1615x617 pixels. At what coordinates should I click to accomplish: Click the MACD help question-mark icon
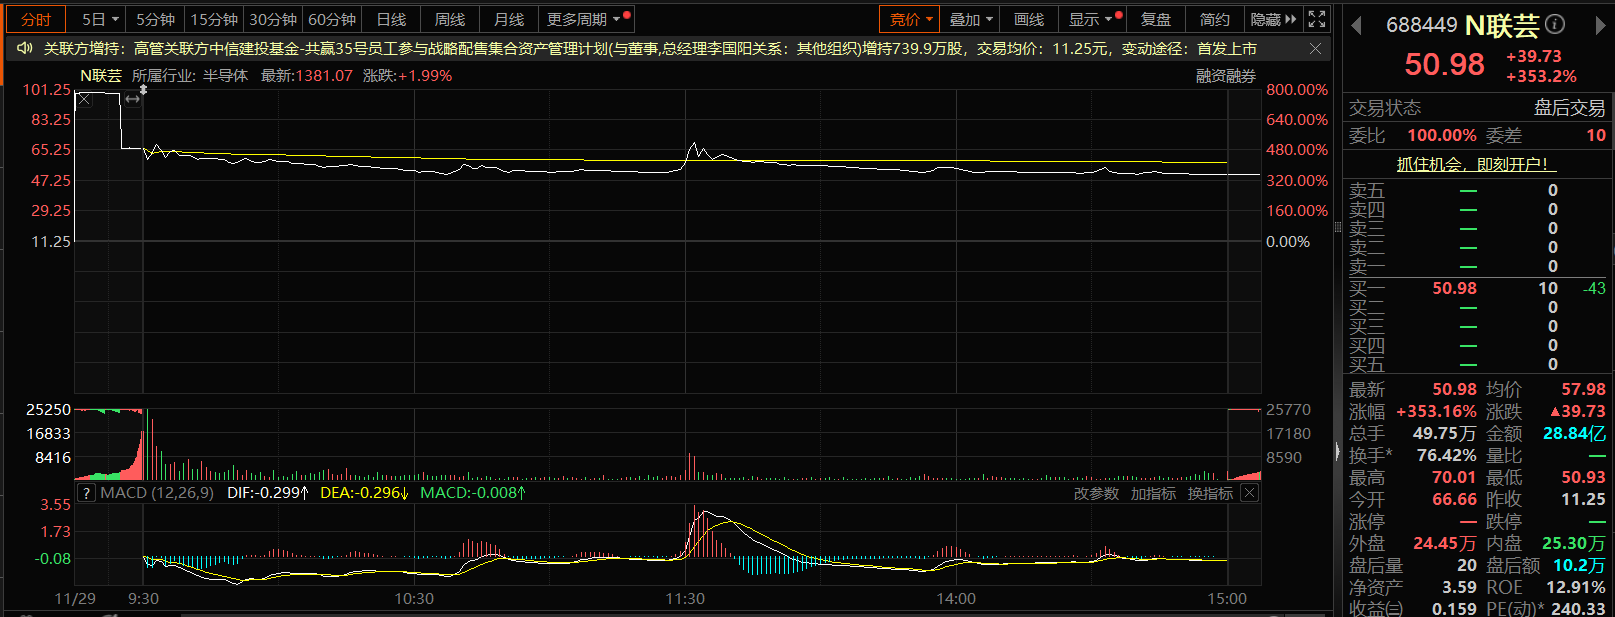tap(87, 493)
